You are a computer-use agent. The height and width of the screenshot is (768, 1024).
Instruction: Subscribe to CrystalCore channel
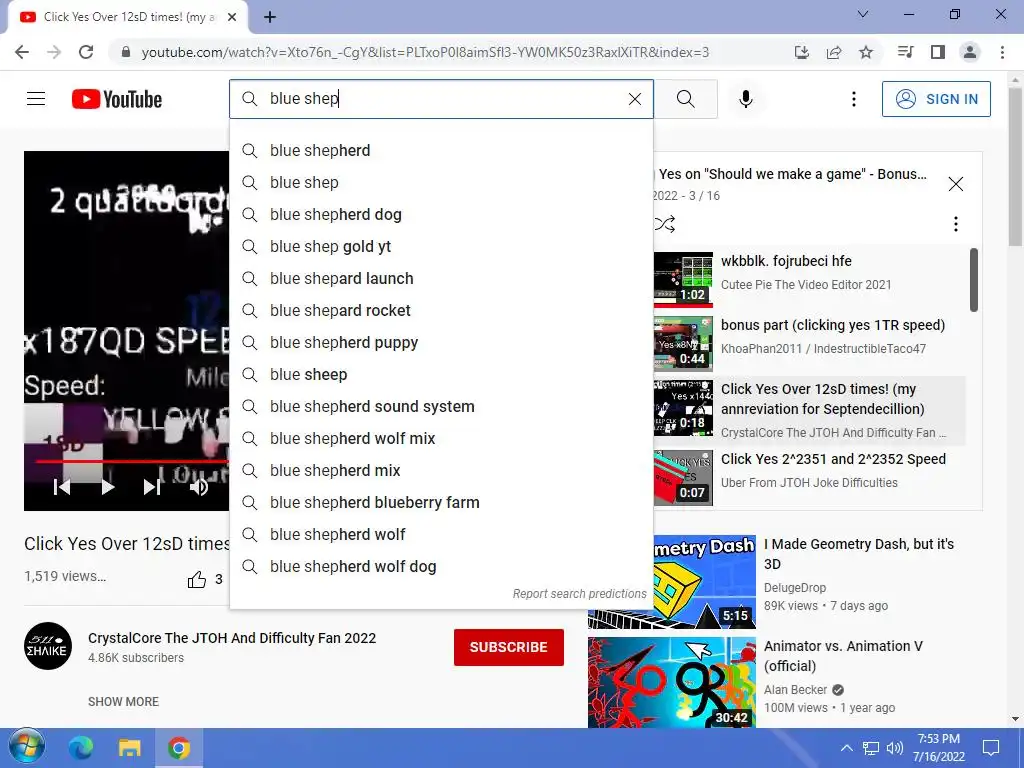pyautogui.click(x=509, y=647)
